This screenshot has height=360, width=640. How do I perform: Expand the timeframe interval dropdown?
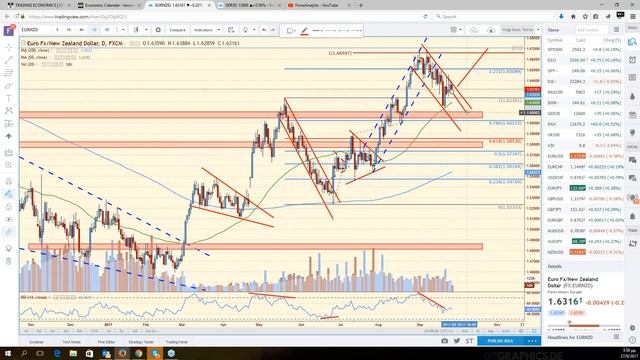(123, 30)
